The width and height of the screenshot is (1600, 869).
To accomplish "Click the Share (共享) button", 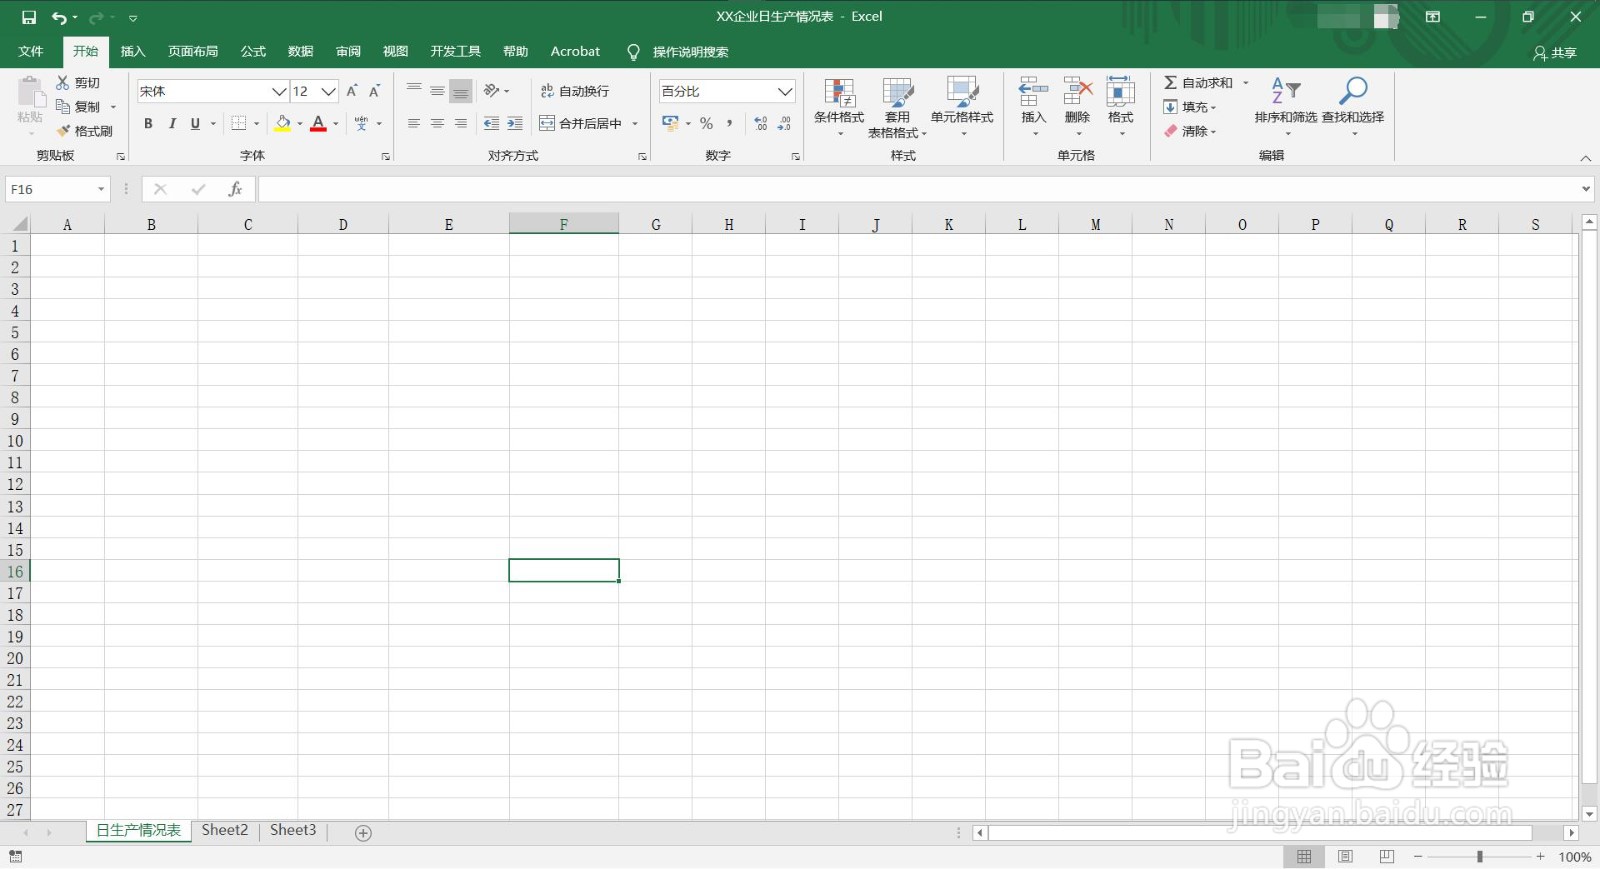I will 1555,53.
